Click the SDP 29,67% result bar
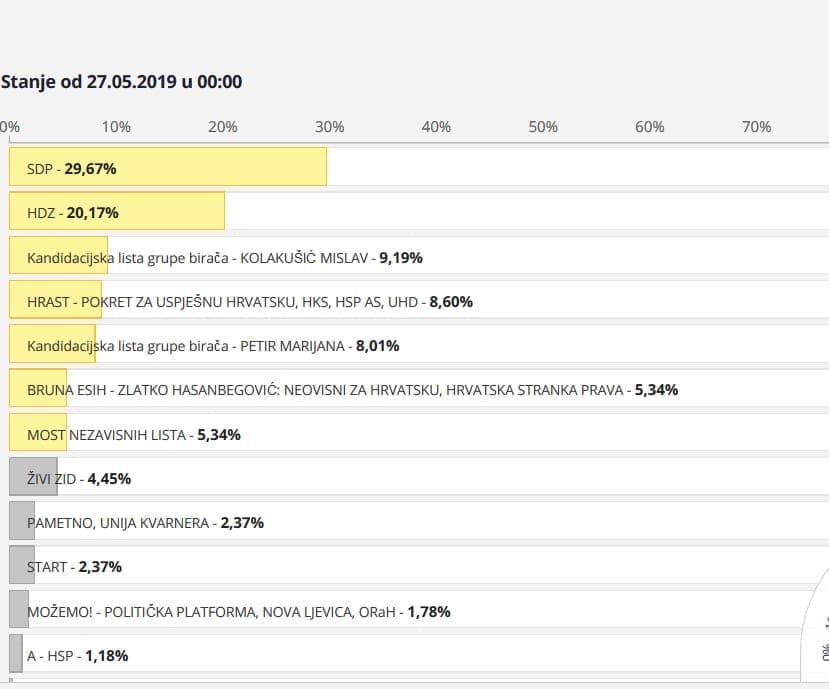The width and height of the screenshot is (829, 689). click(x=168, y=167)
